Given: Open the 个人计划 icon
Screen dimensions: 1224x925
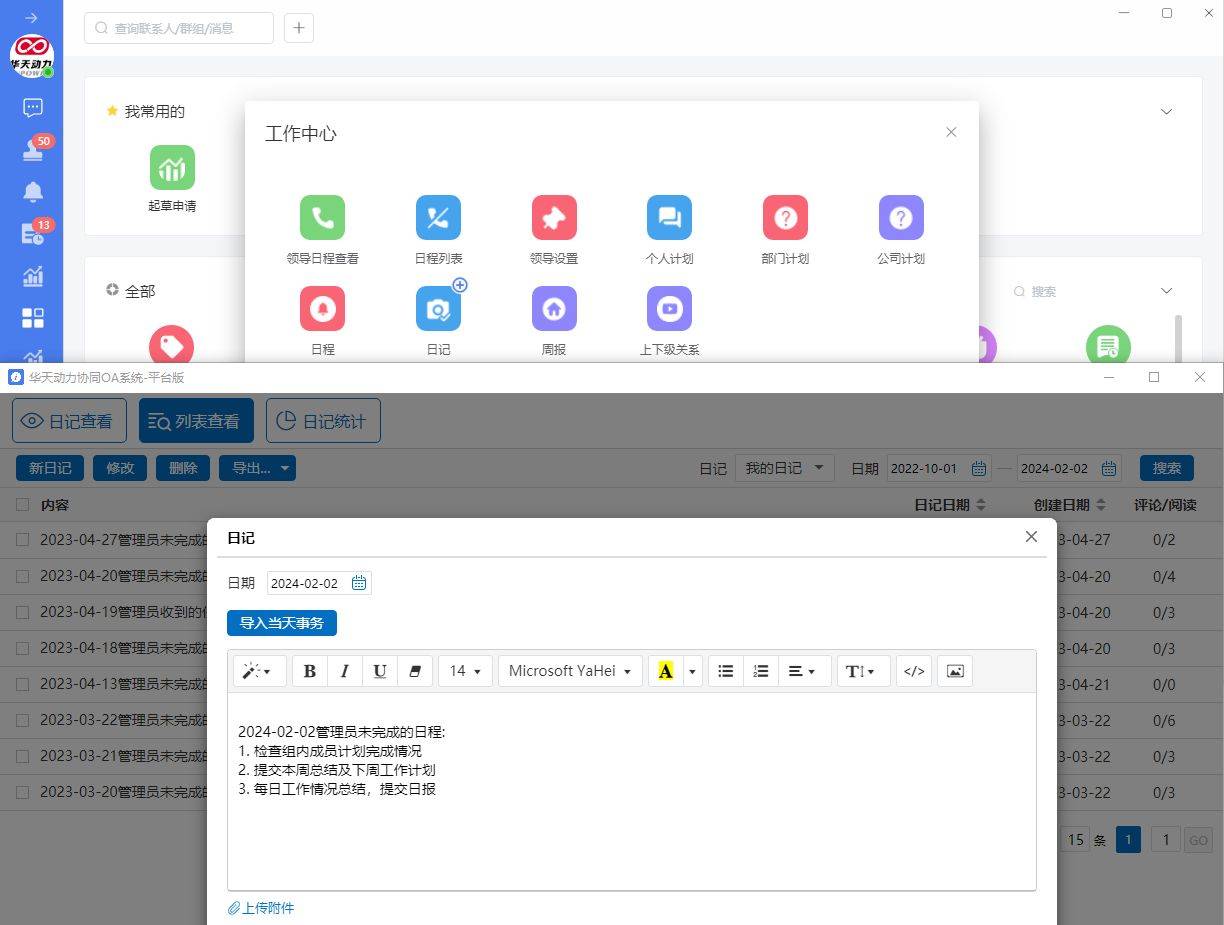Looking at the screenshot, I should [669, 218].
